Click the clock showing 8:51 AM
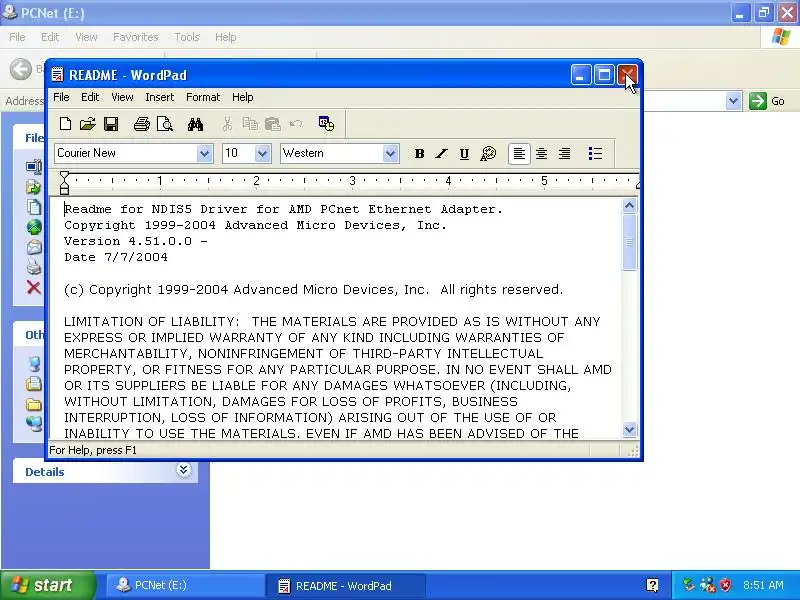Screen dimensions: 800x600 coord(763,585)
